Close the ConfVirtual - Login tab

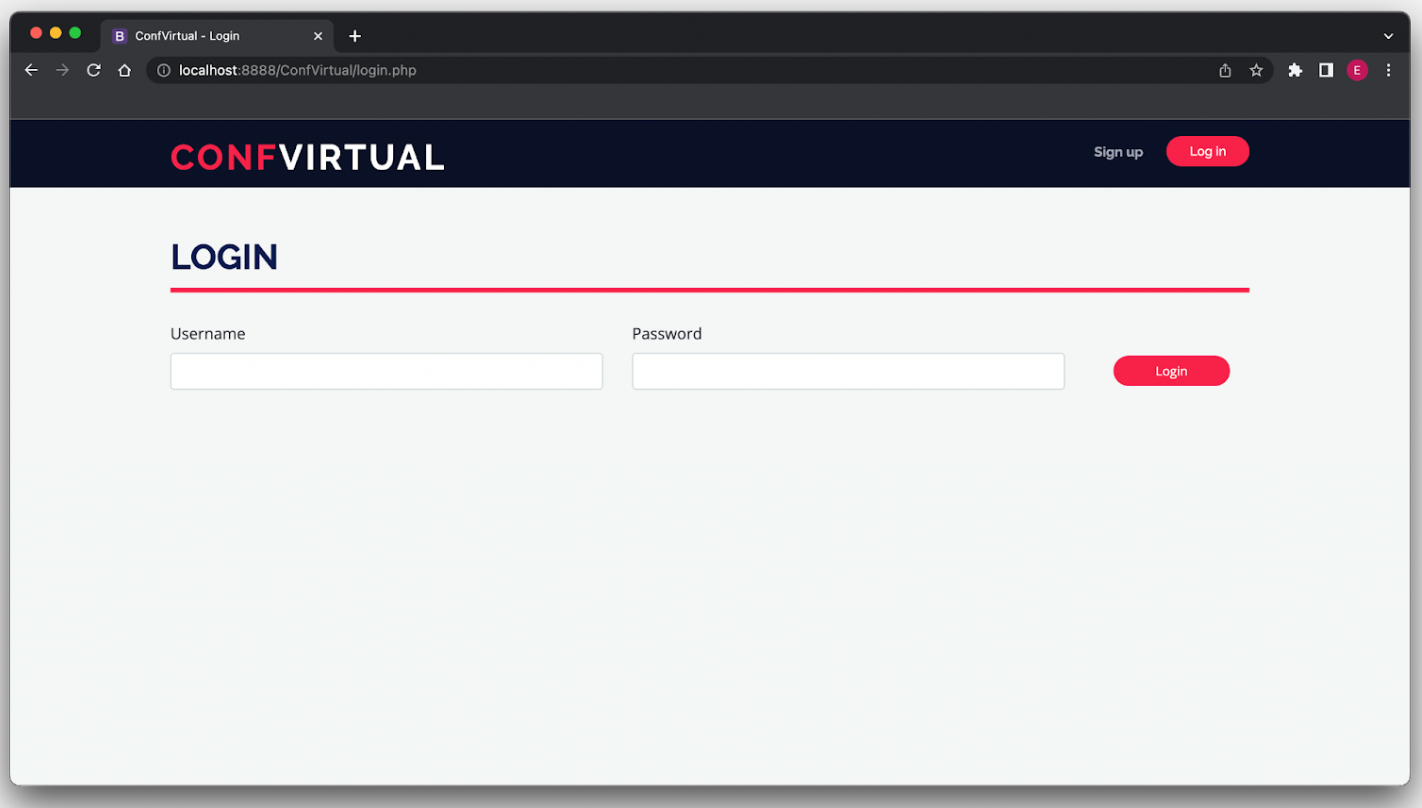(x=318, y=36)
